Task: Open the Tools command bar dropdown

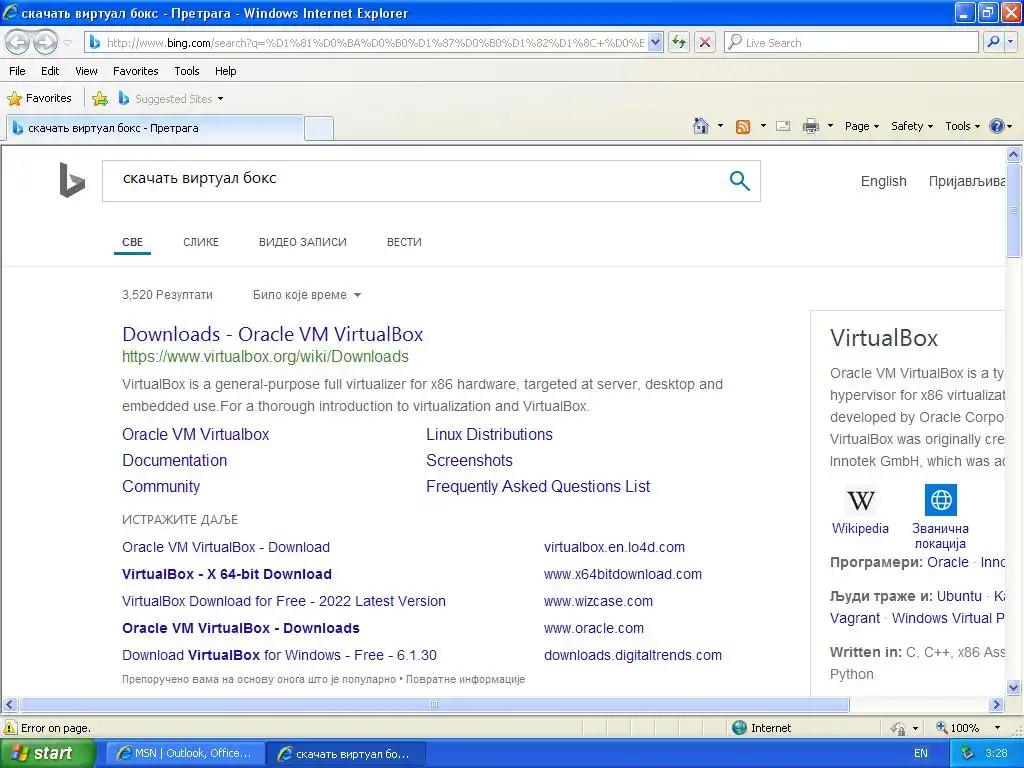Action: [963, 126]
